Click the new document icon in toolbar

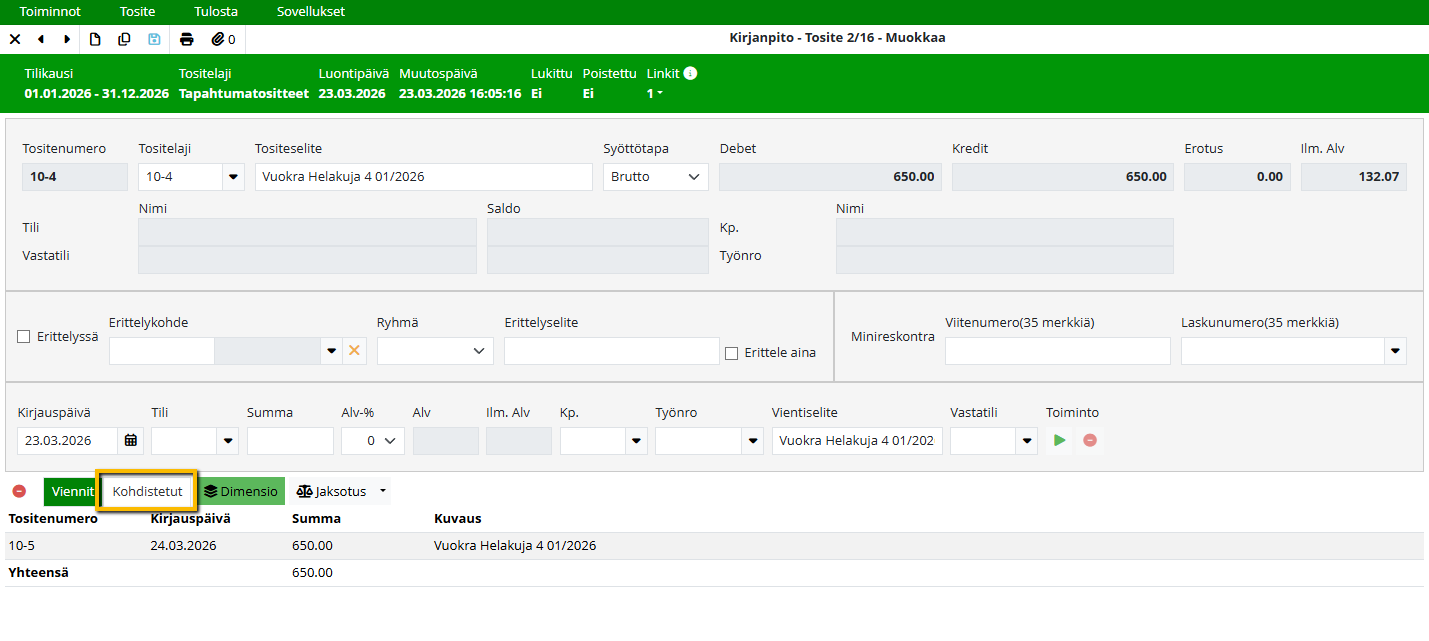tap(96, 40)
